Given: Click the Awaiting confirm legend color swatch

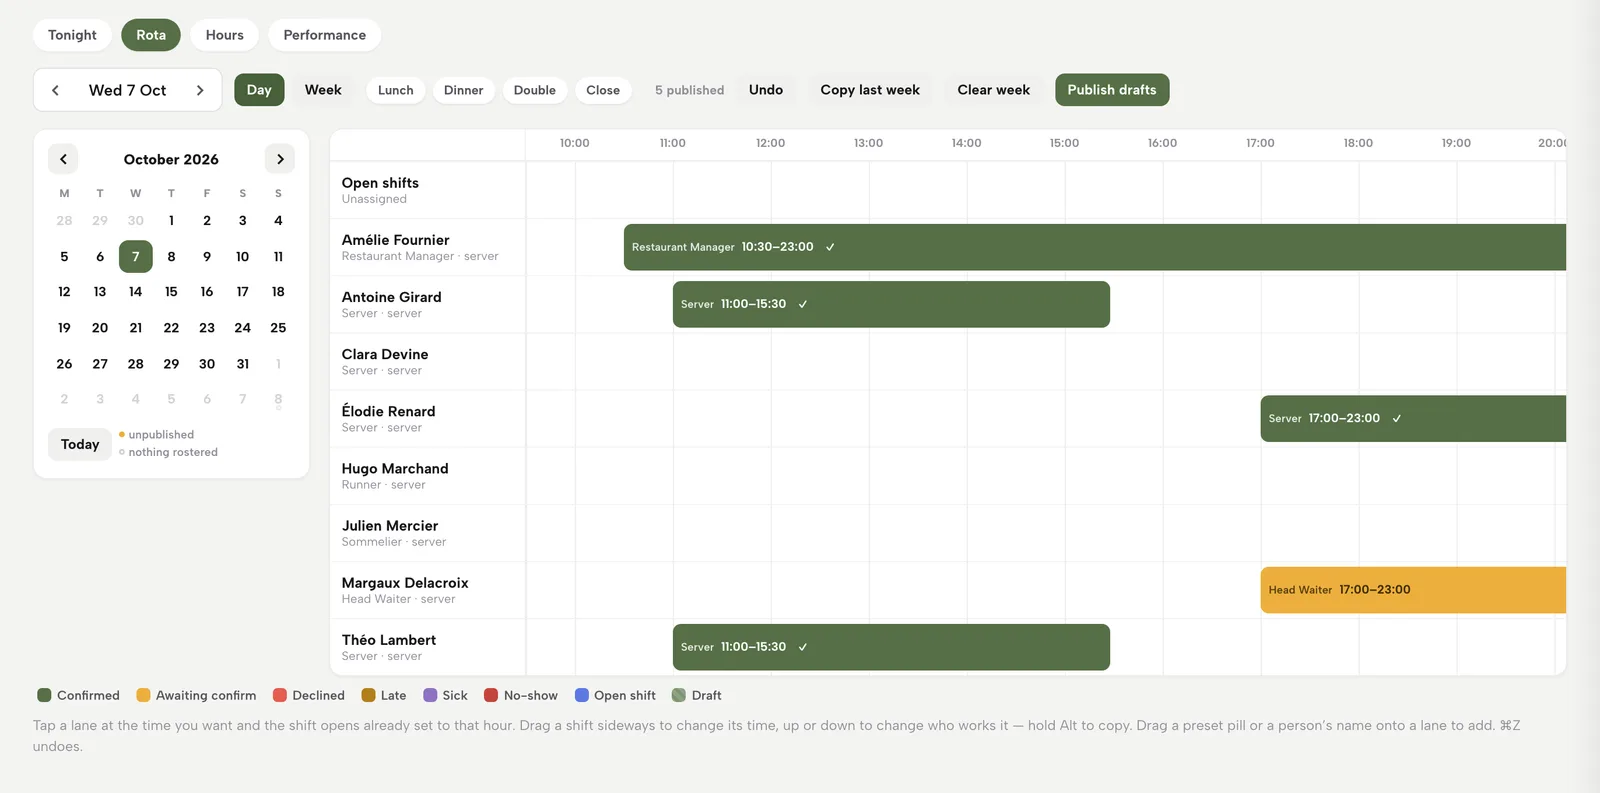Looking at the screenshot, I should point(143,695).
